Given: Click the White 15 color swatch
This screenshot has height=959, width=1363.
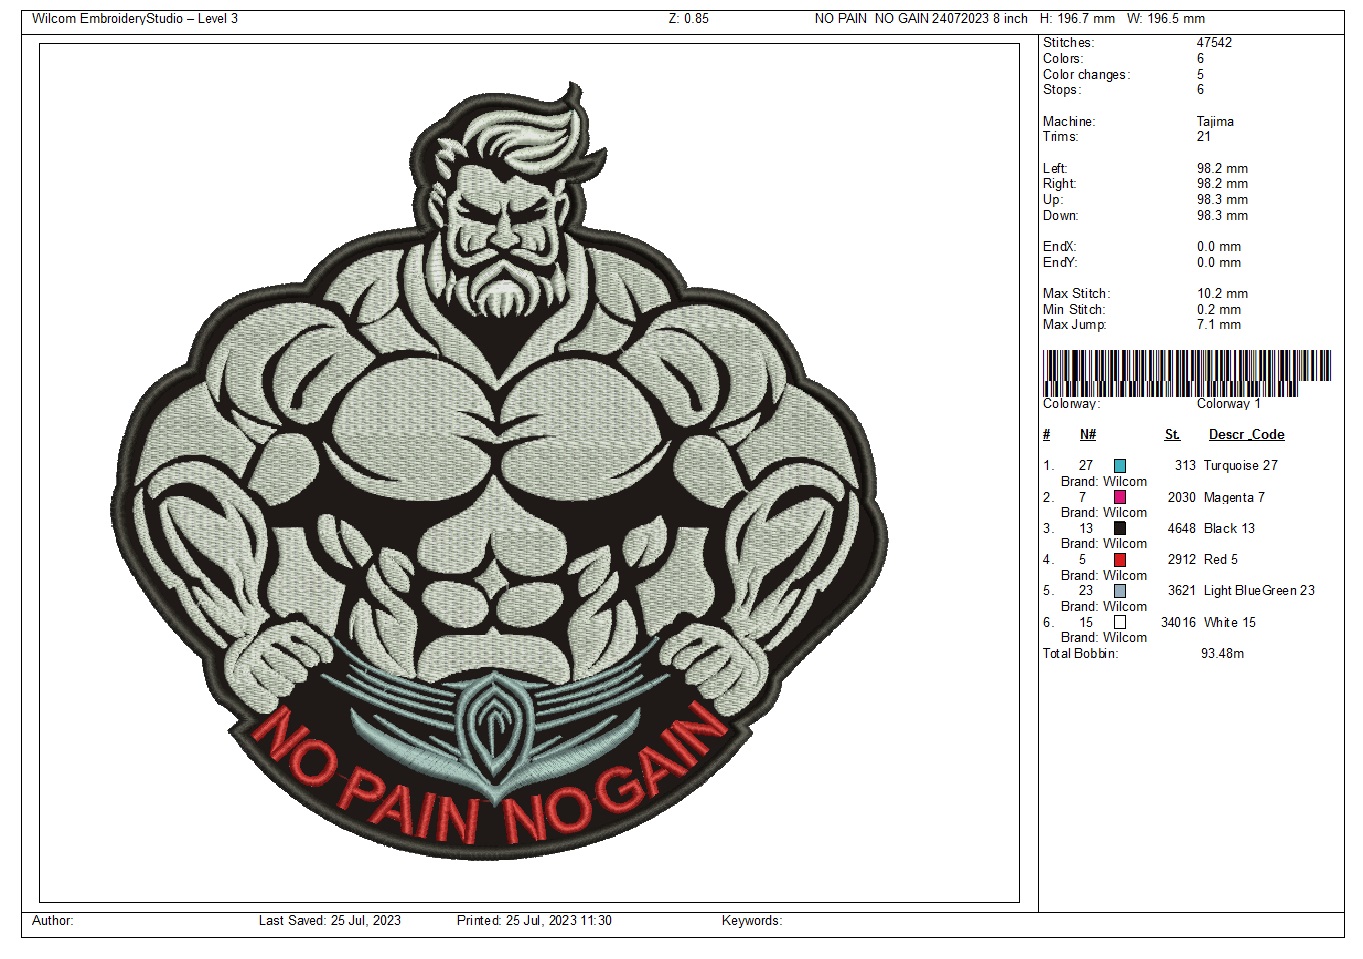Looking at the screenshot, I should [x=1120, y=622].
